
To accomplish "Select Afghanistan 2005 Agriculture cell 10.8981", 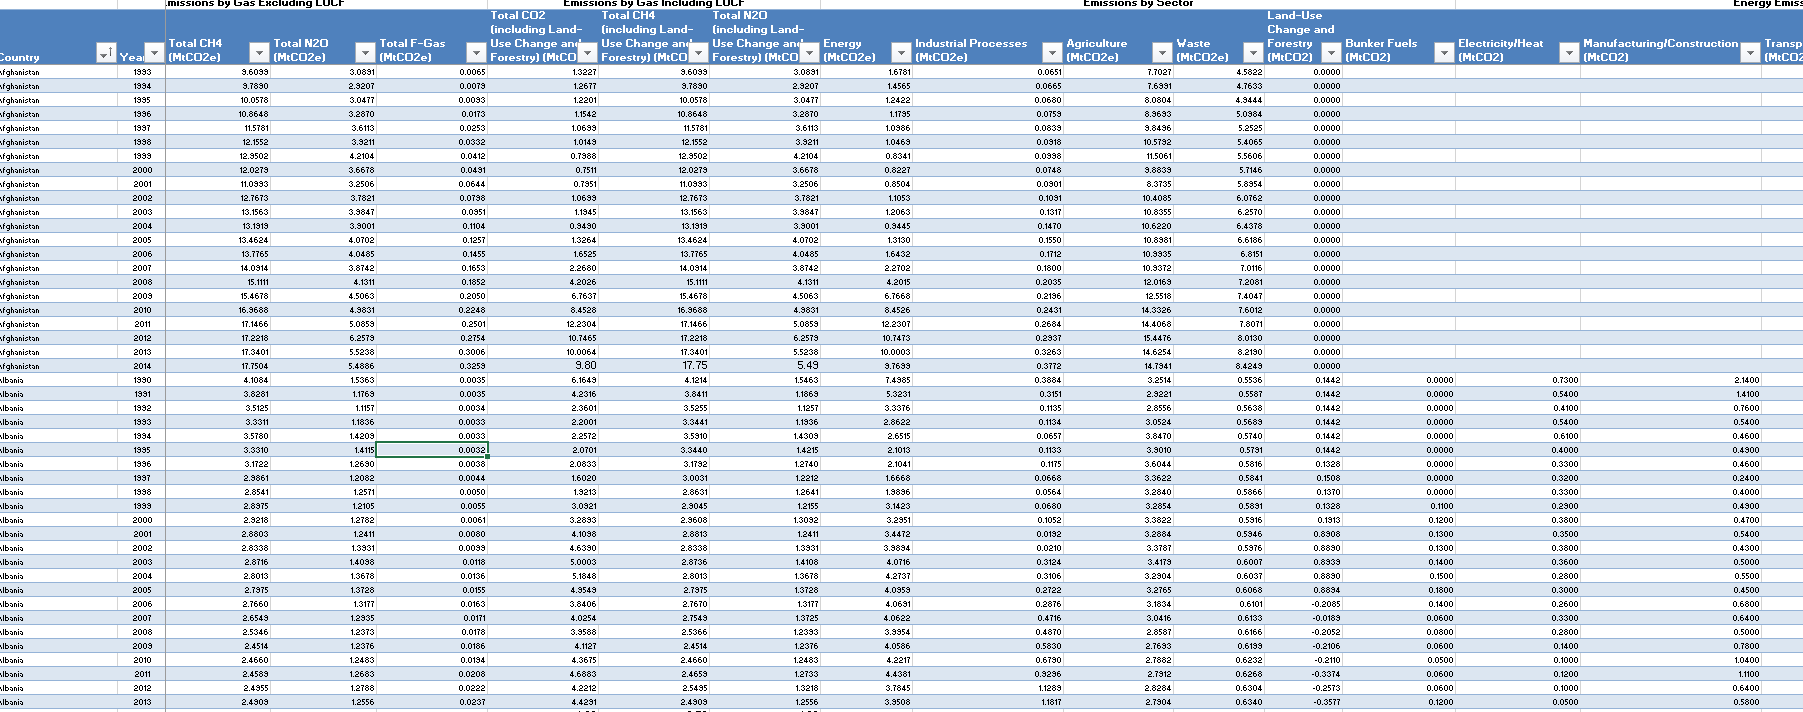I will [1119, 240].
